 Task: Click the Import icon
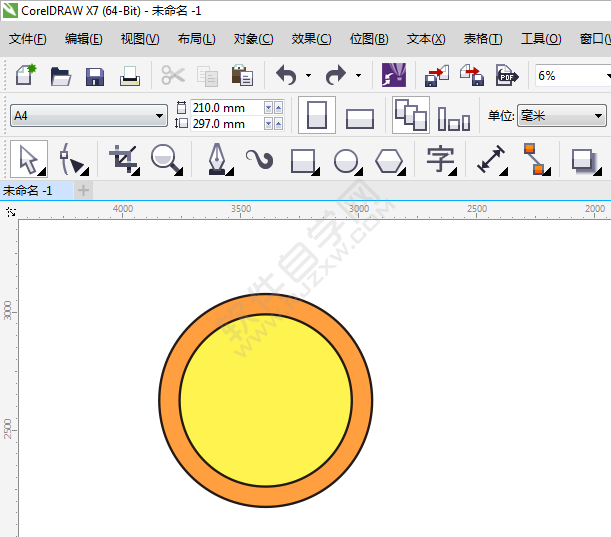click(437, 76)
